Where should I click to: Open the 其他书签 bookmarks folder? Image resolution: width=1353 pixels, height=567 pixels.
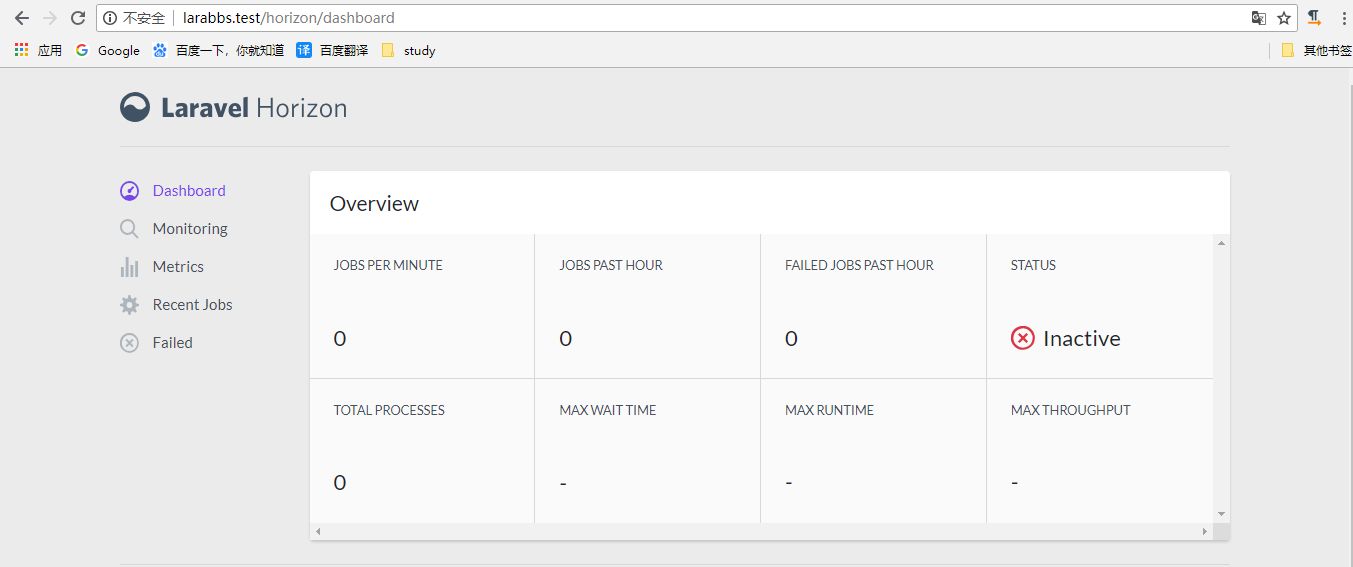tap(1316, 50)
